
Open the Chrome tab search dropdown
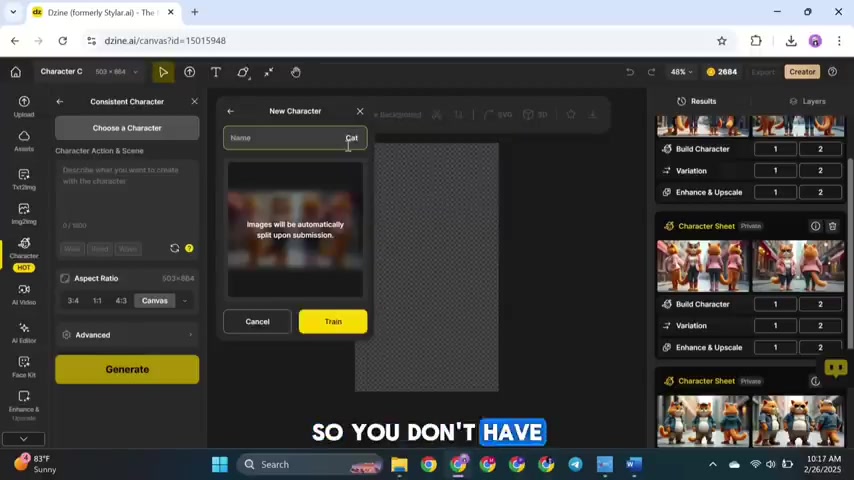pyautogui.click(x=13, y=12)
